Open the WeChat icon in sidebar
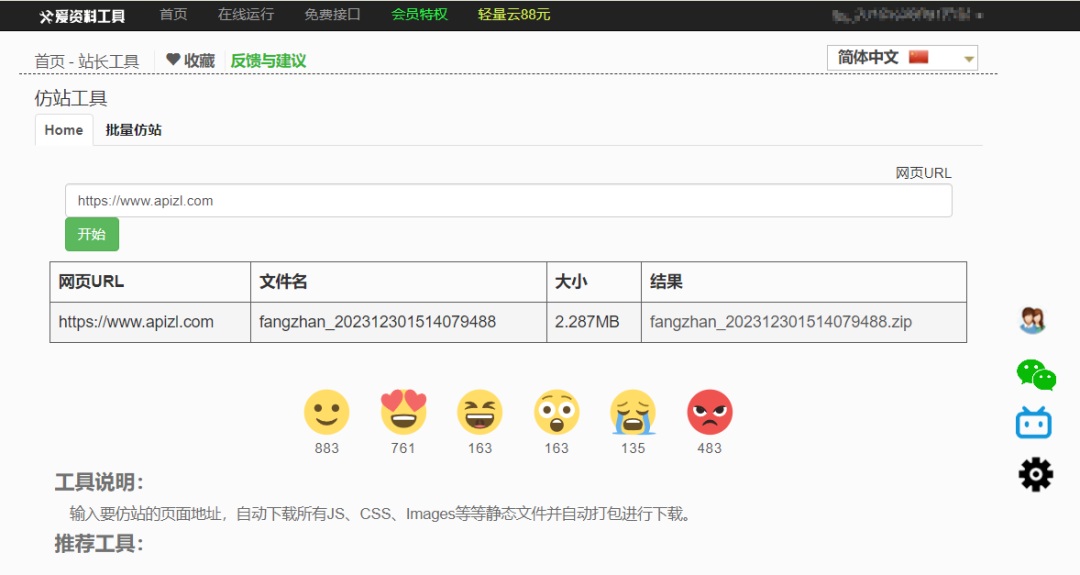Screen dimensions: 1080x575 (x=1035, y=374)
